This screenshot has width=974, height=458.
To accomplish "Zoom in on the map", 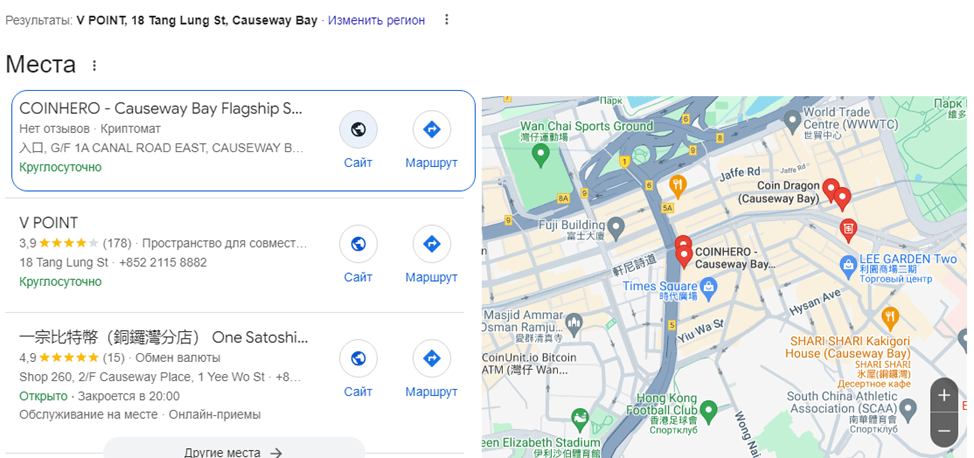I will pyautogui.click(x=944, y=395).
